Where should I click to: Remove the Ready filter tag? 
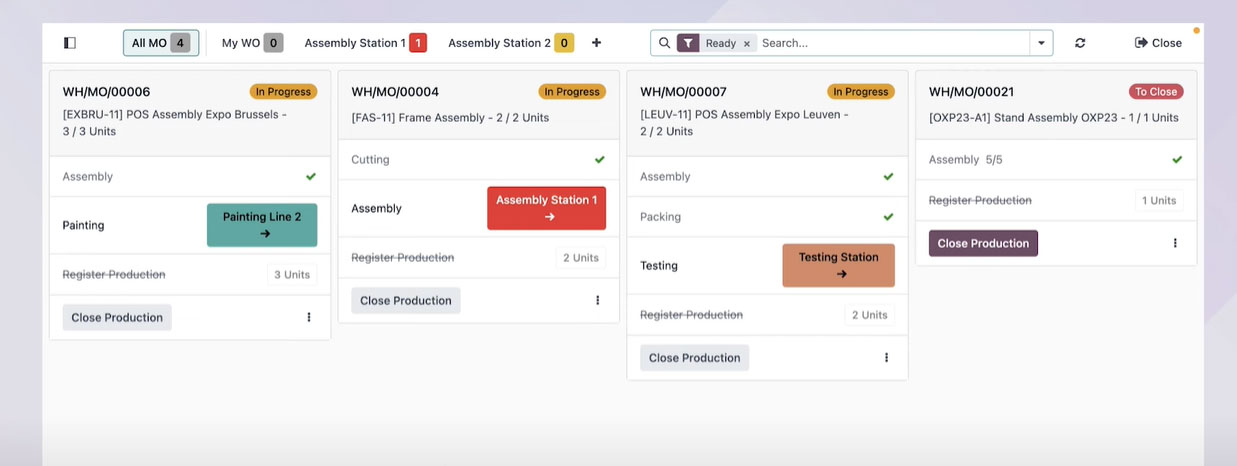coord(746,44)
